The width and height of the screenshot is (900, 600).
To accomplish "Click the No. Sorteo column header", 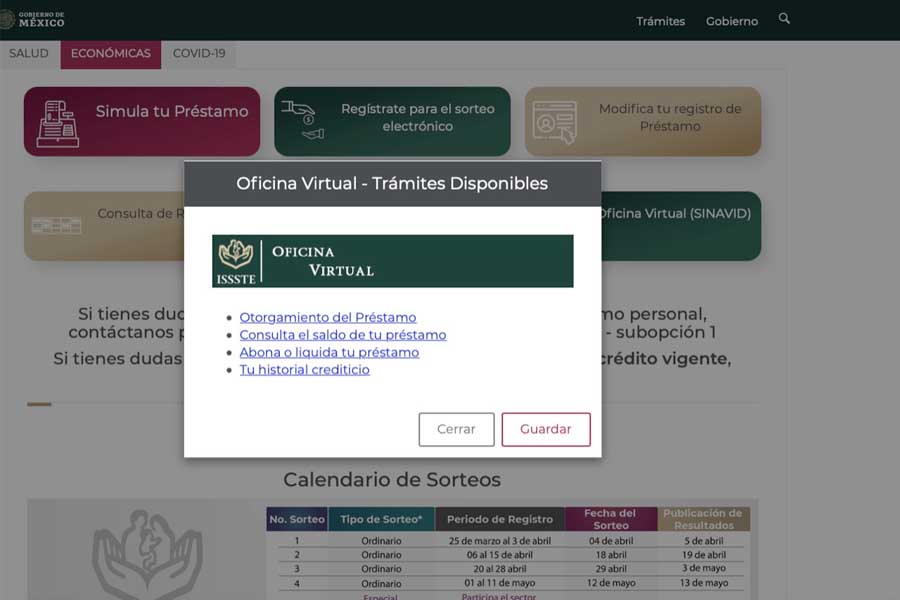I will coord(297,519).
